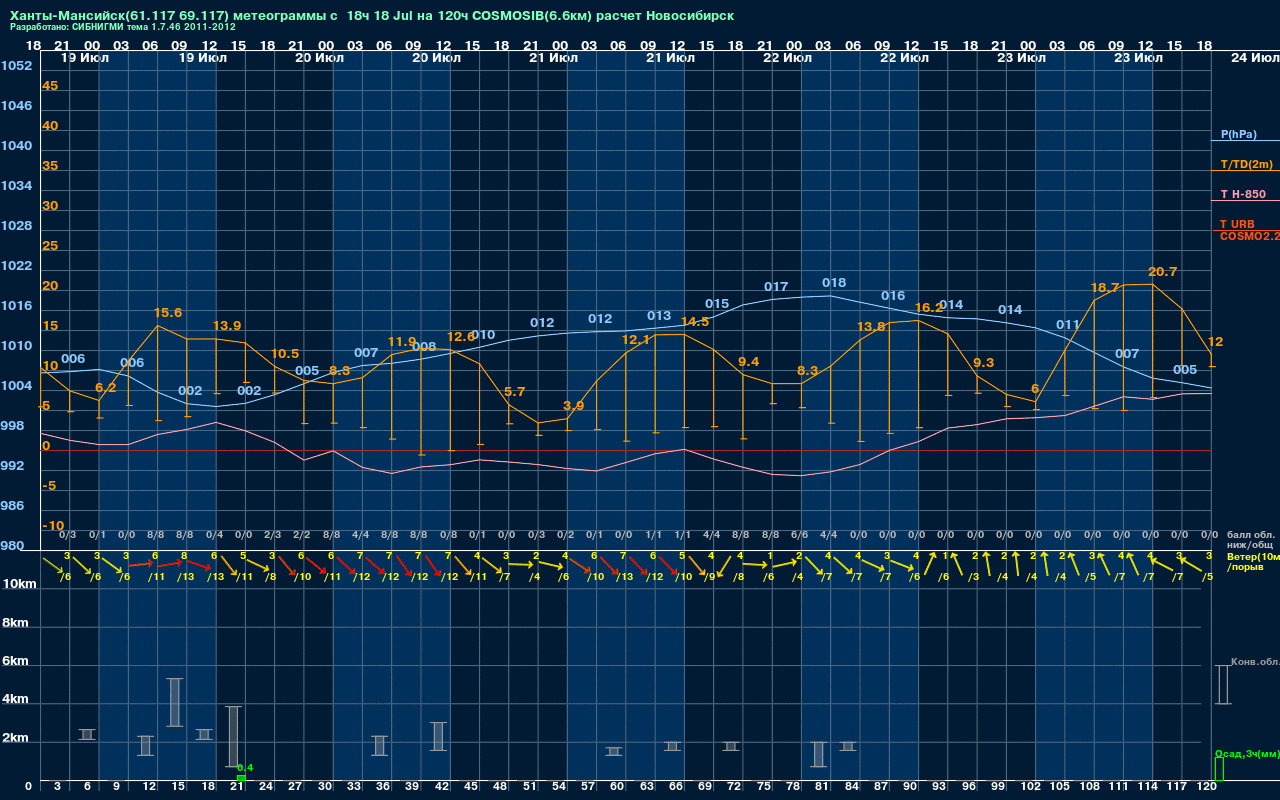This screenshot has height=800, width=1280.
Task: Click the 015 pressure label
Action: pos(717,304)
